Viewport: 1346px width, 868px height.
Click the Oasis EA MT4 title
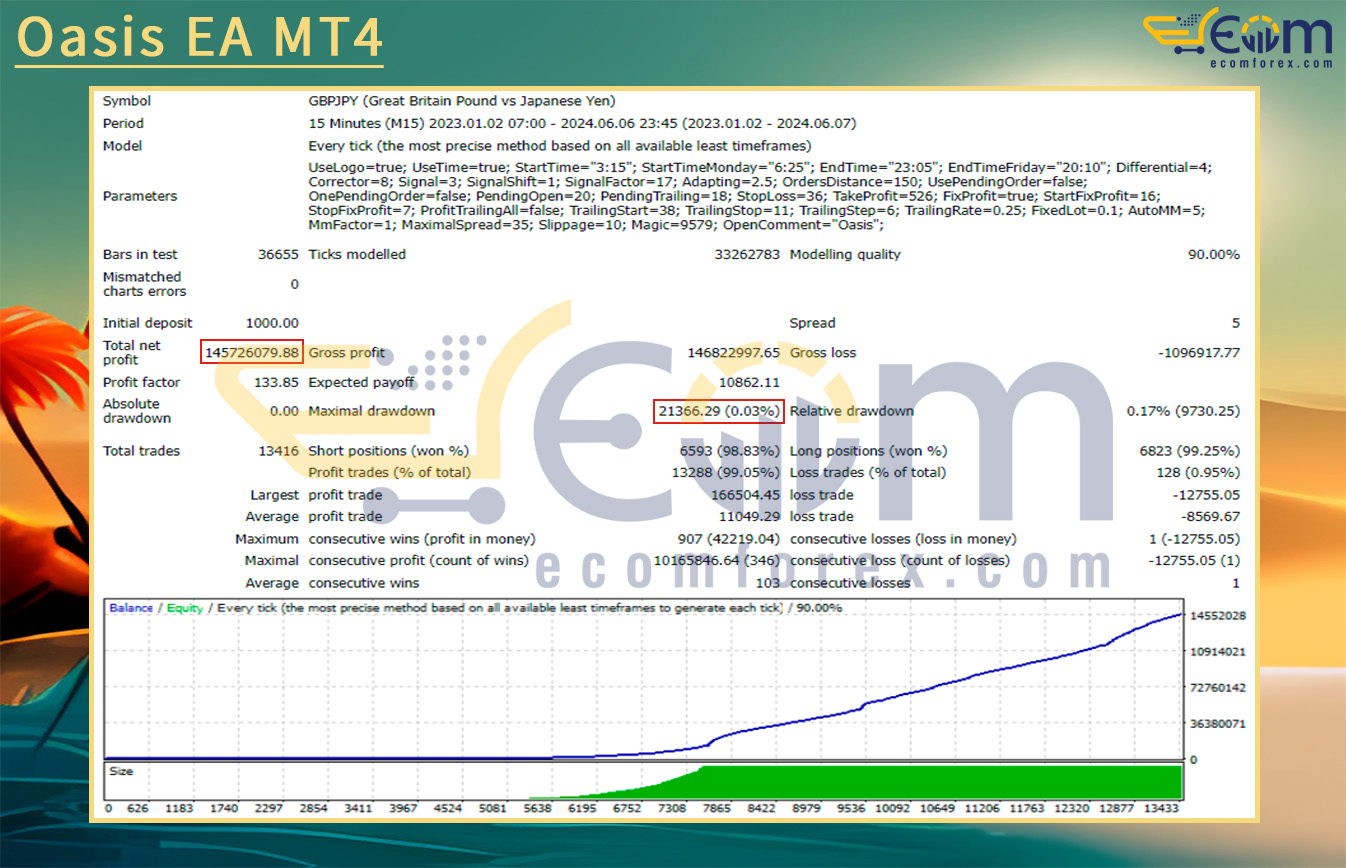click(200, 37)
